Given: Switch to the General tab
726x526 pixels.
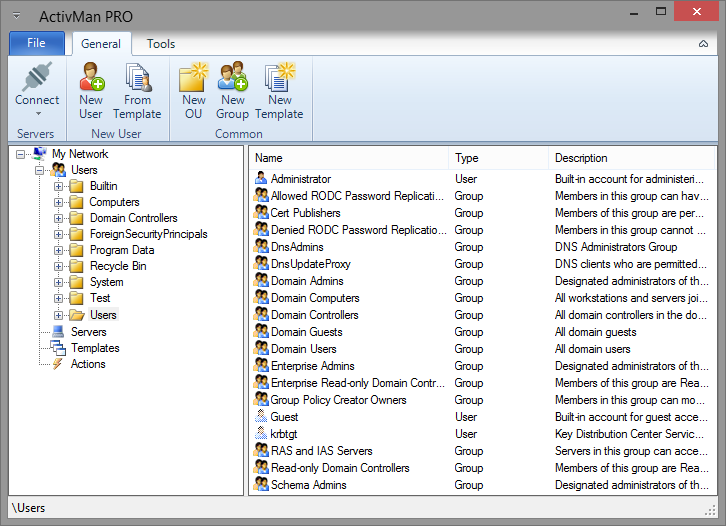Looking at the screenshot, I should click(101, 44).
